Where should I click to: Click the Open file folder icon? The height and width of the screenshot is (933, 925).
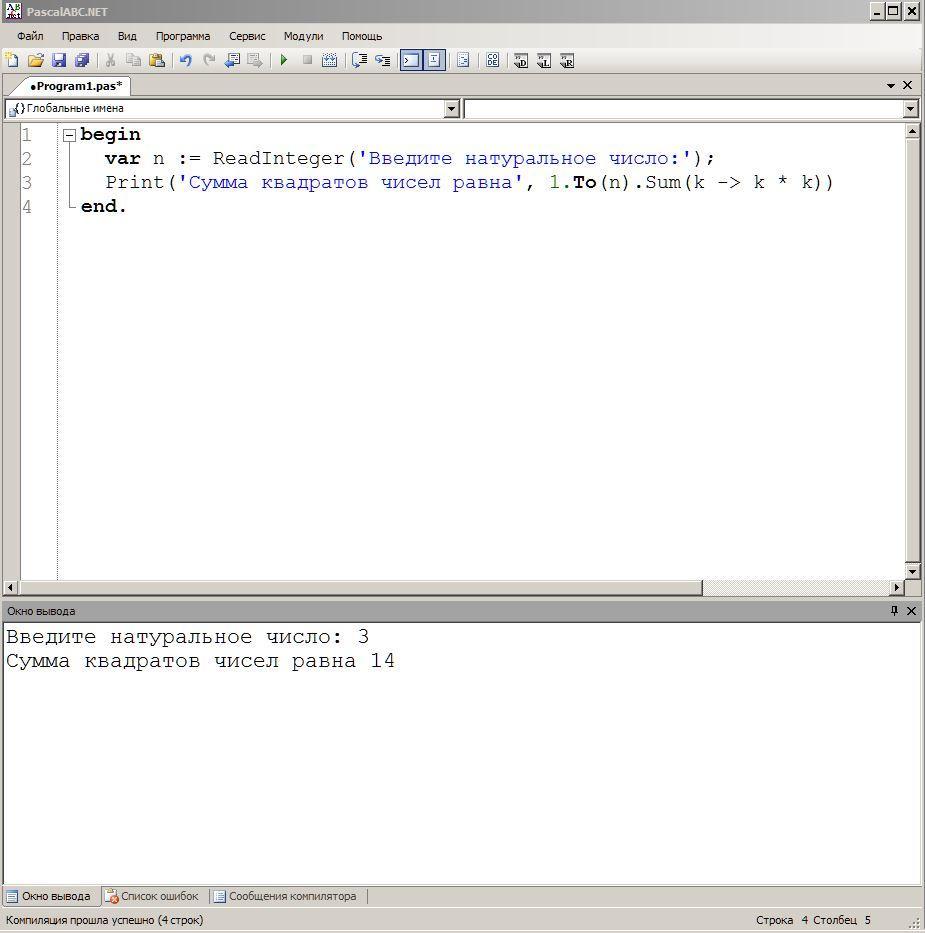(x=35, y=60)
